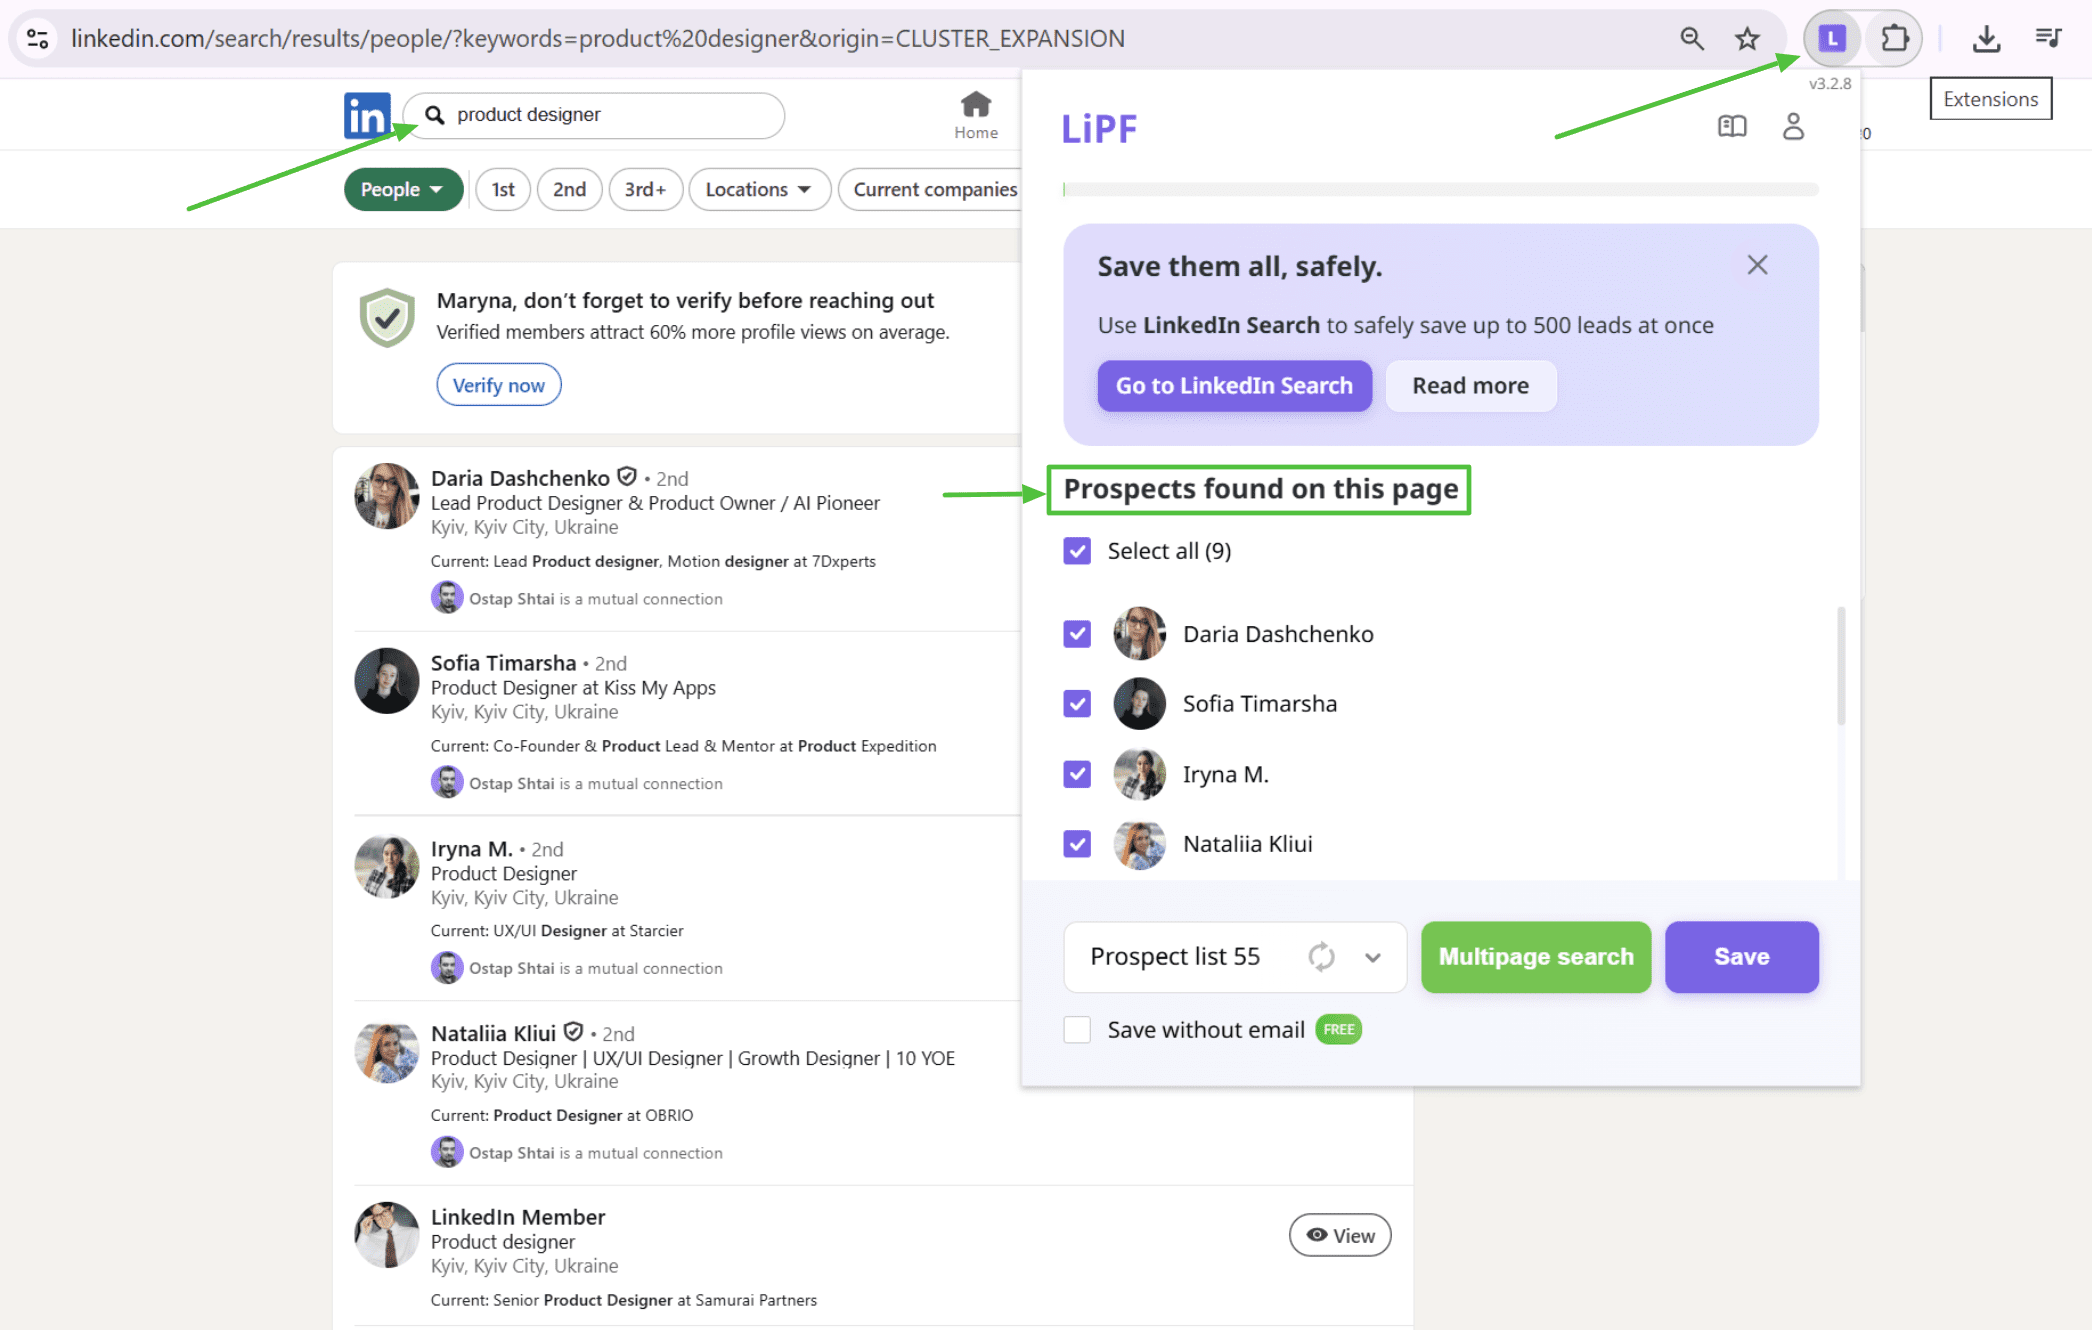2092x1330 pixels.
Task: Click the Go to LinkedIn Search button
Action: point(1234,386)
